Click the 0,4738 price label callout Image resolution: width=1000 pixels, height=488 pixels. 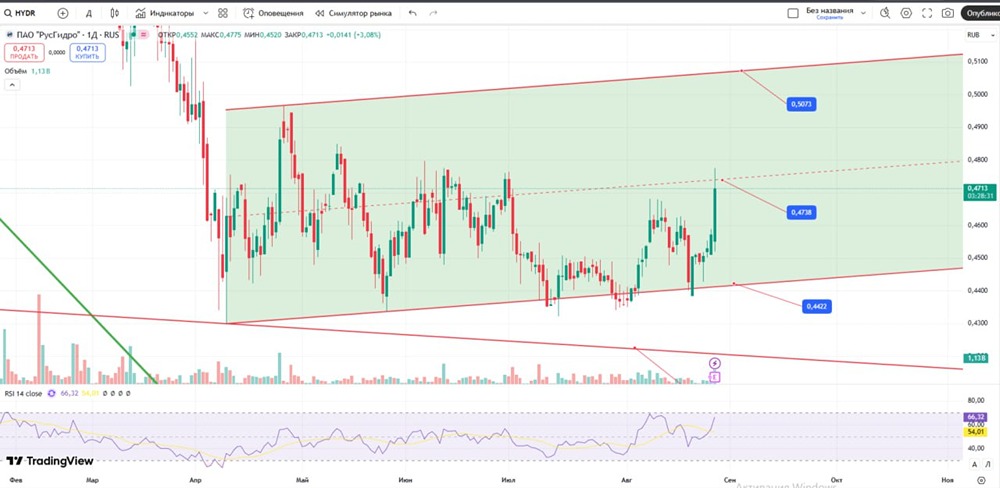tap(802, 212)
